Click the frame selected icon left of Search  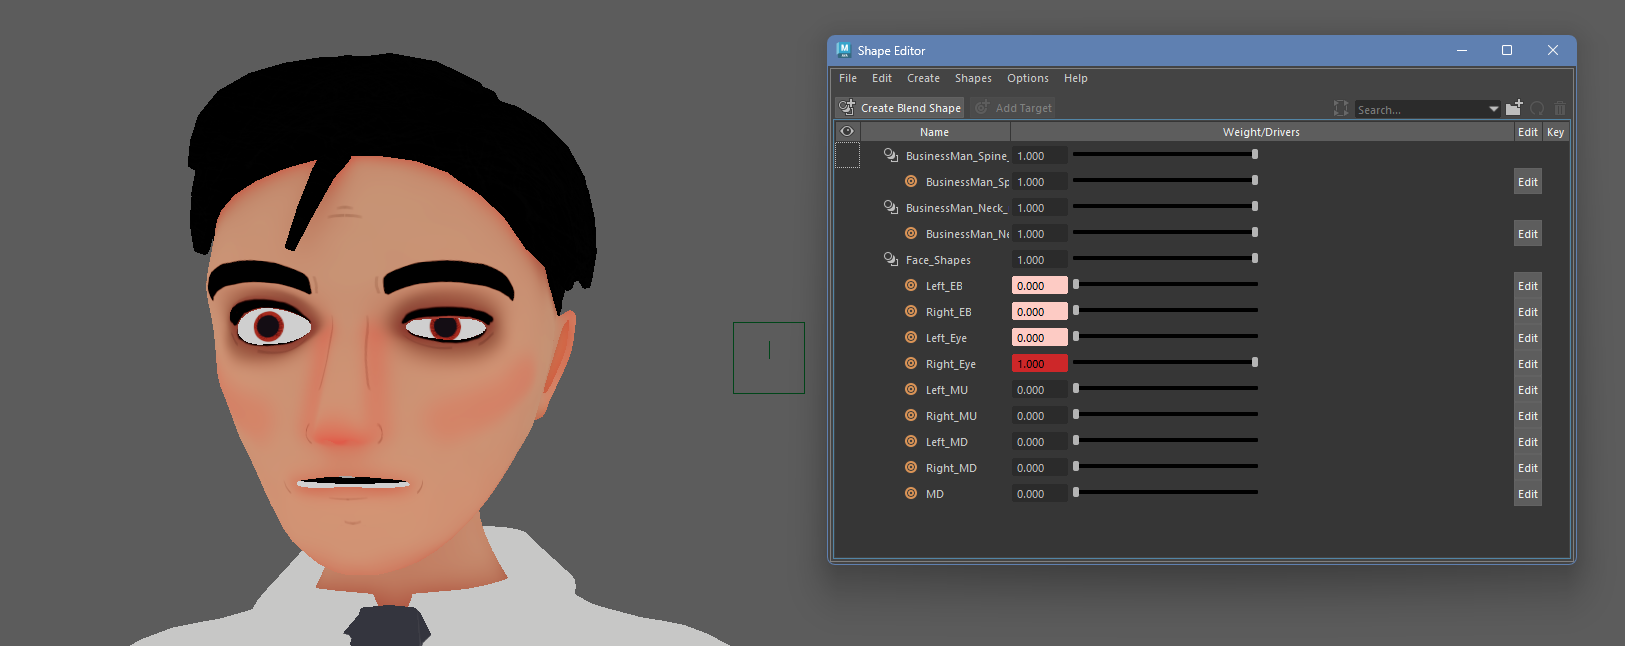pos(1341,108)
